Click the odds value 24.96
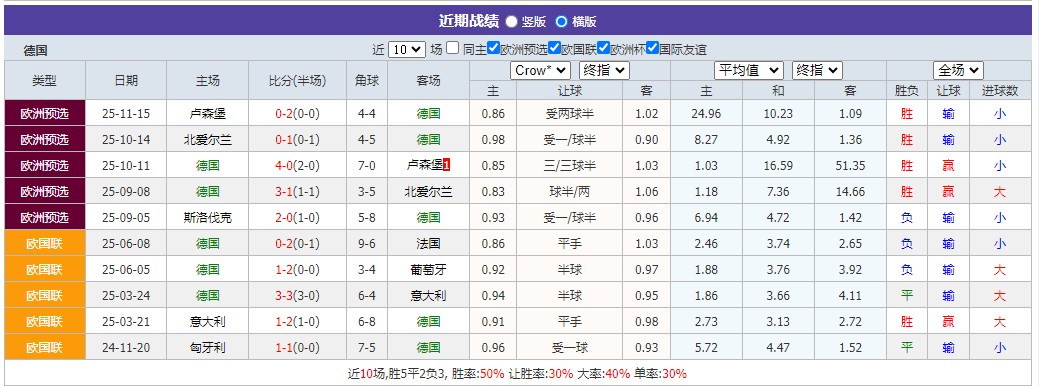 pos(706,113)
